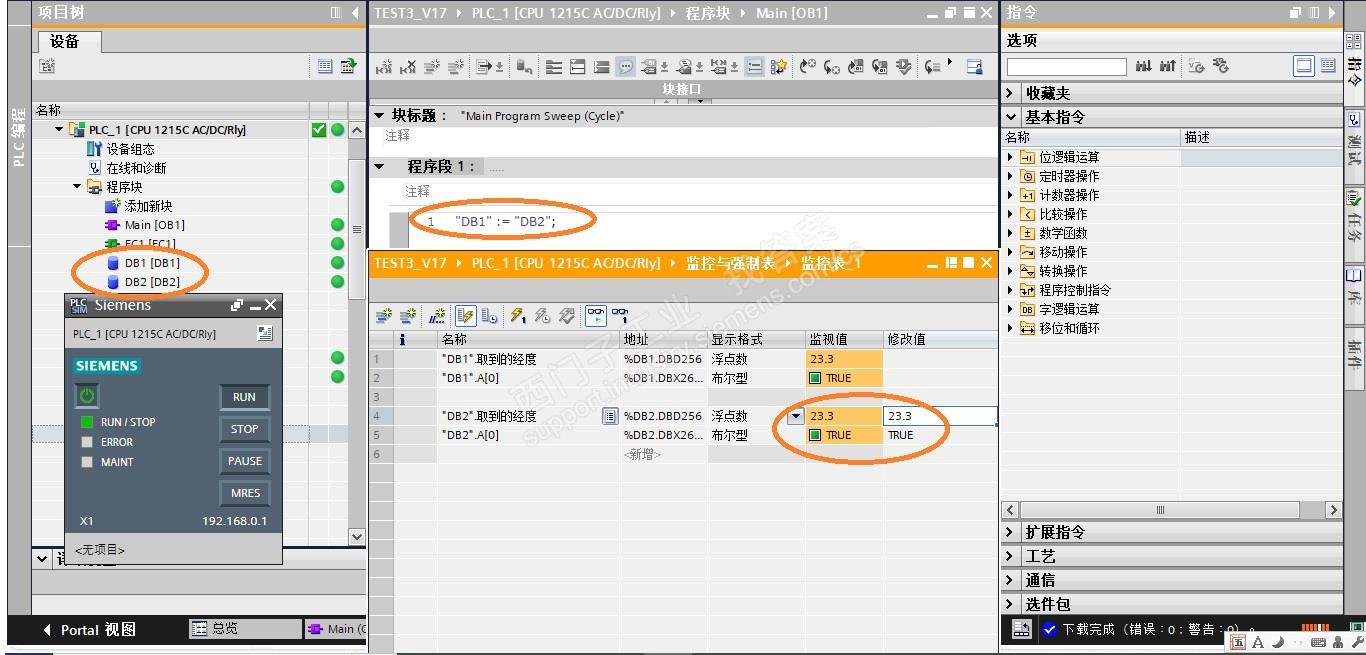Expand the 收藏夹 favorites section
This screenshot has height=655, width=1366.
[x=1011, y=93]
